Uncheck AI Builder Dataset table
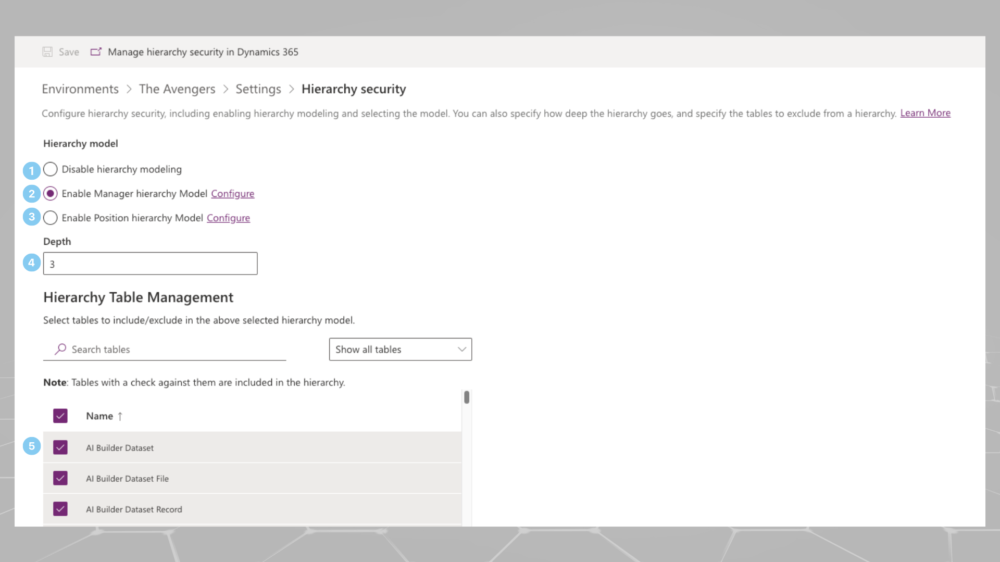Image resolution: width=1000 pixels, height=562 pixels. coord(61,447)
